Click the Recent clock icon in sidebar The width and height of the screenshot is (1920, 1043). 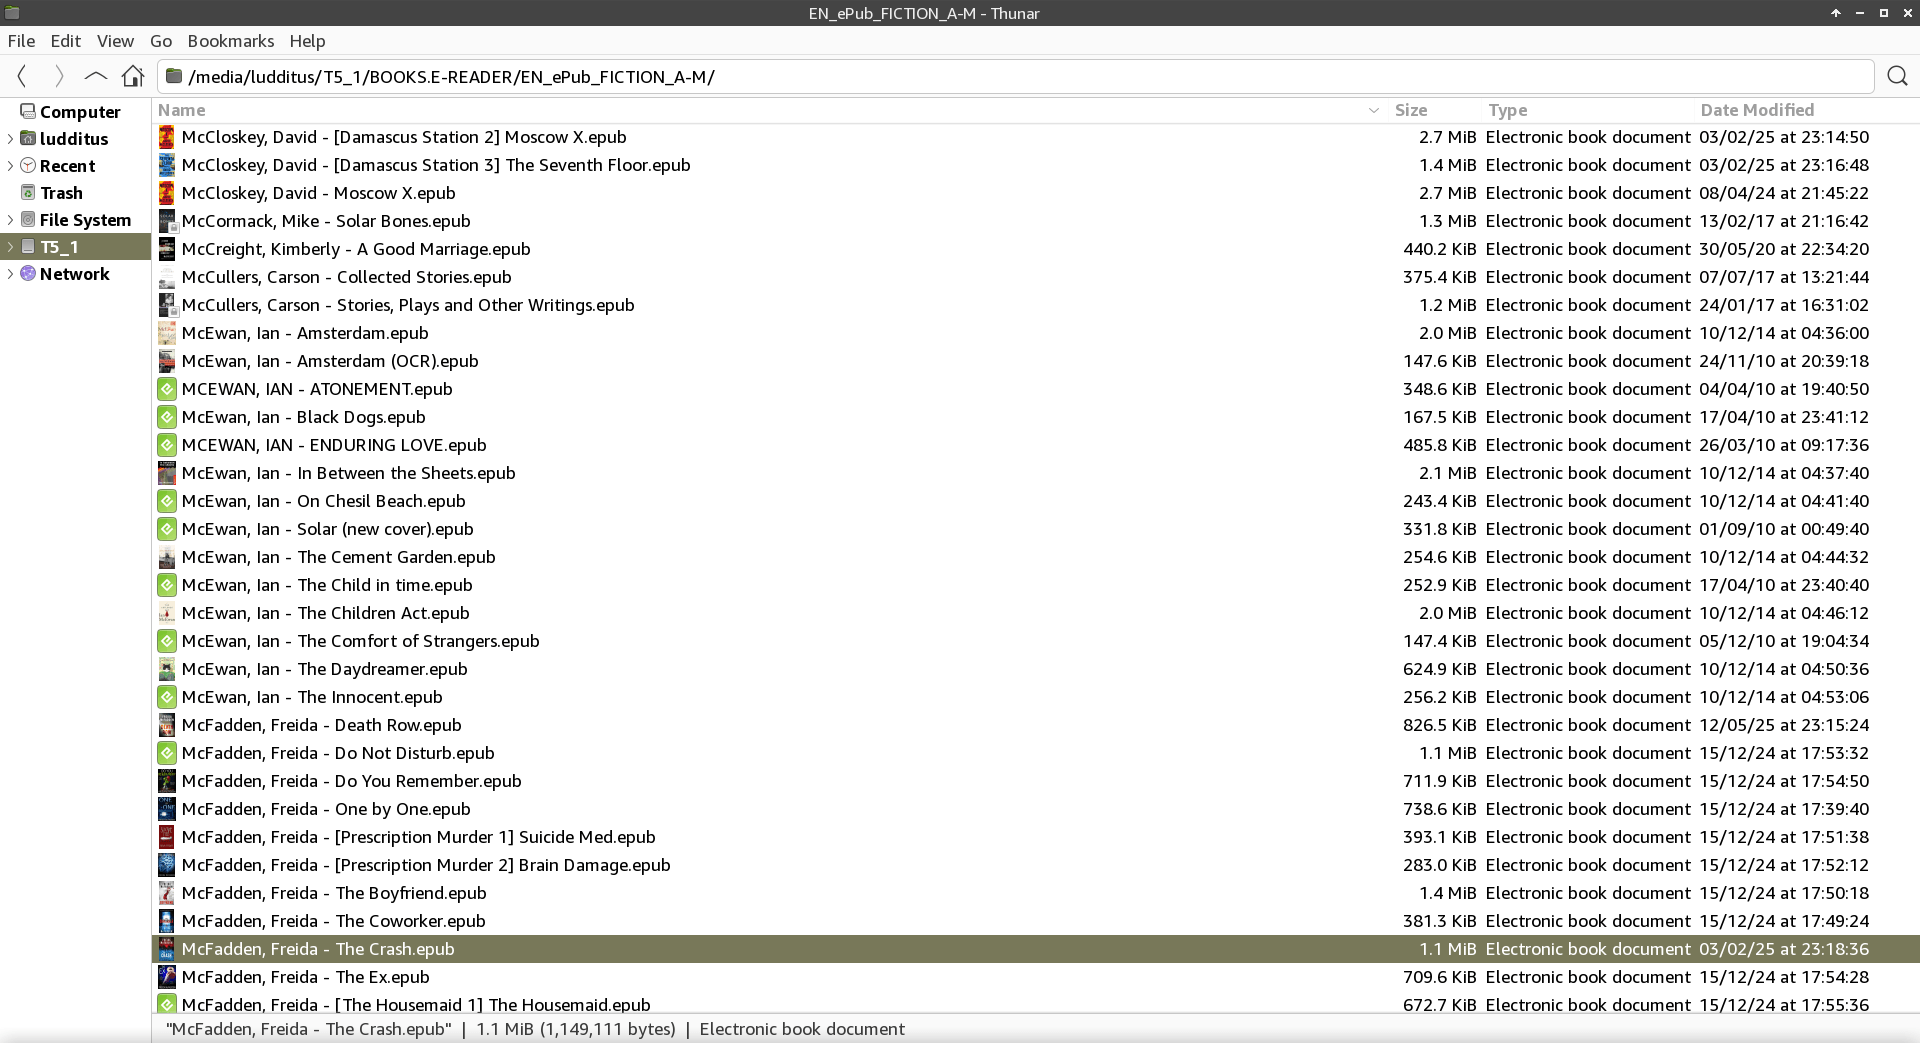28,166
